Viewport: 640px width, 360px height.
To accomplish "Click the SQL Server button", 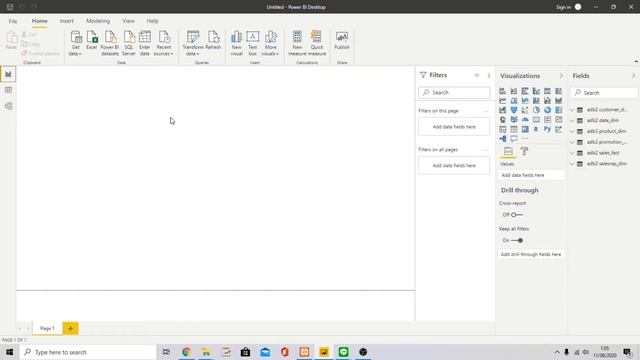I will (x=129, y=43).
